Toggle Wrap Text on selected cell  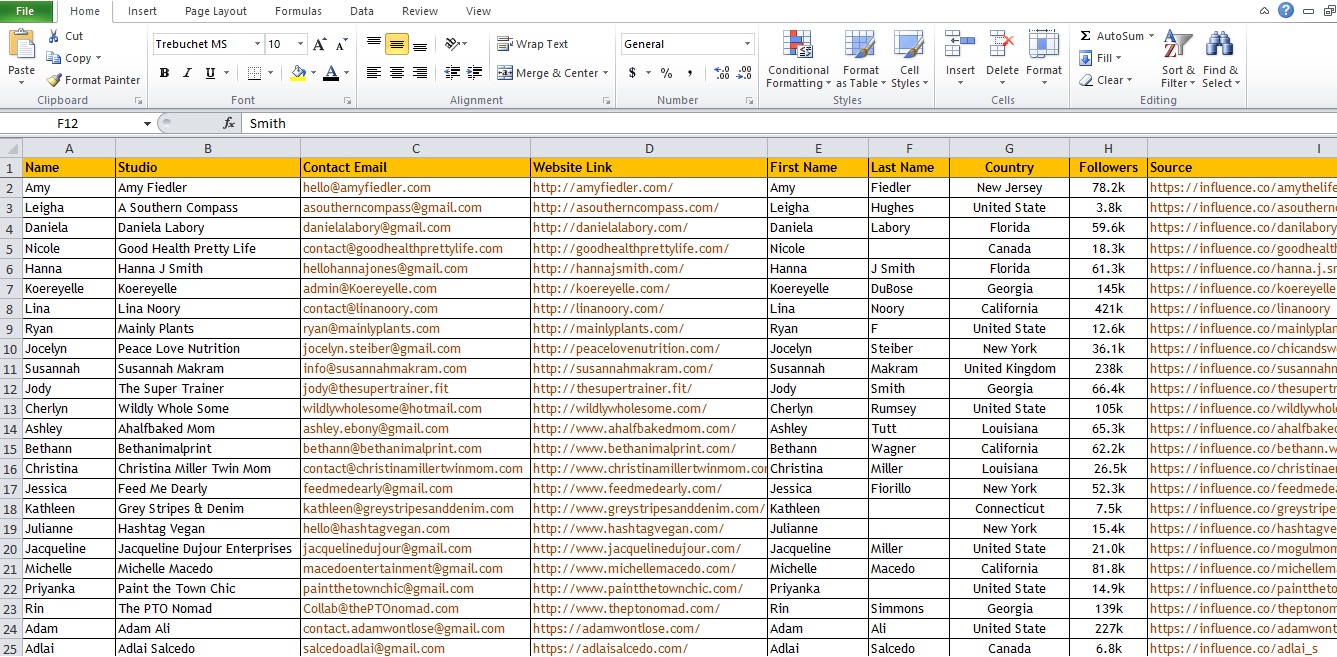tap(533, 44)
